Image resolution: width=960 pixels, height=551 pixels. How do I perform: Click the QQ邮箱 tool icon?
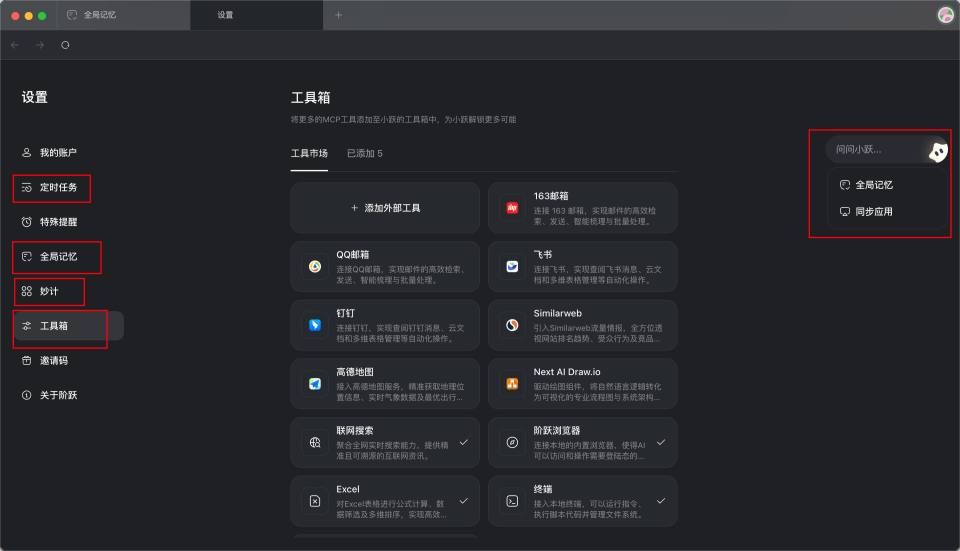(x=315, y=266)
